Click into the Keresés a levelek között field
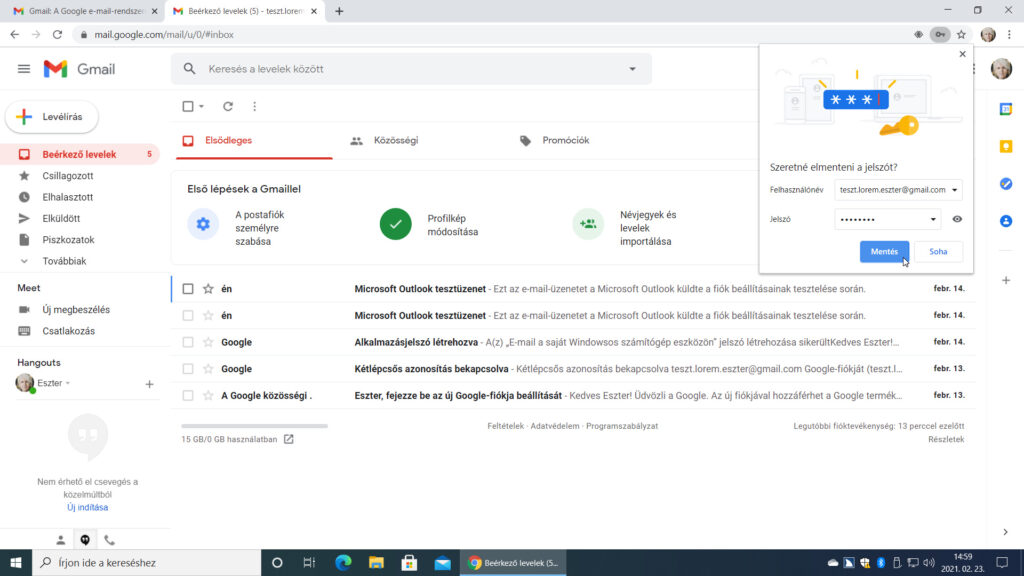Image resolution: width=1024 pixels, height=576 pixels. coord(411,69)
